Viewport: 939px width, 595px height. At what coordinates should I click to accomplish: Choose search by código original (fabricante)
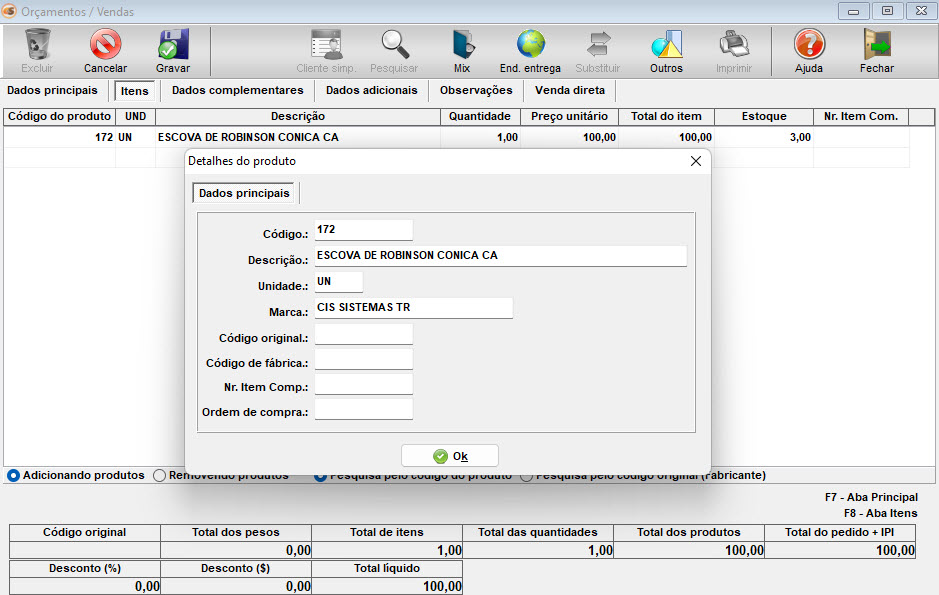click(x=527, y=476)
